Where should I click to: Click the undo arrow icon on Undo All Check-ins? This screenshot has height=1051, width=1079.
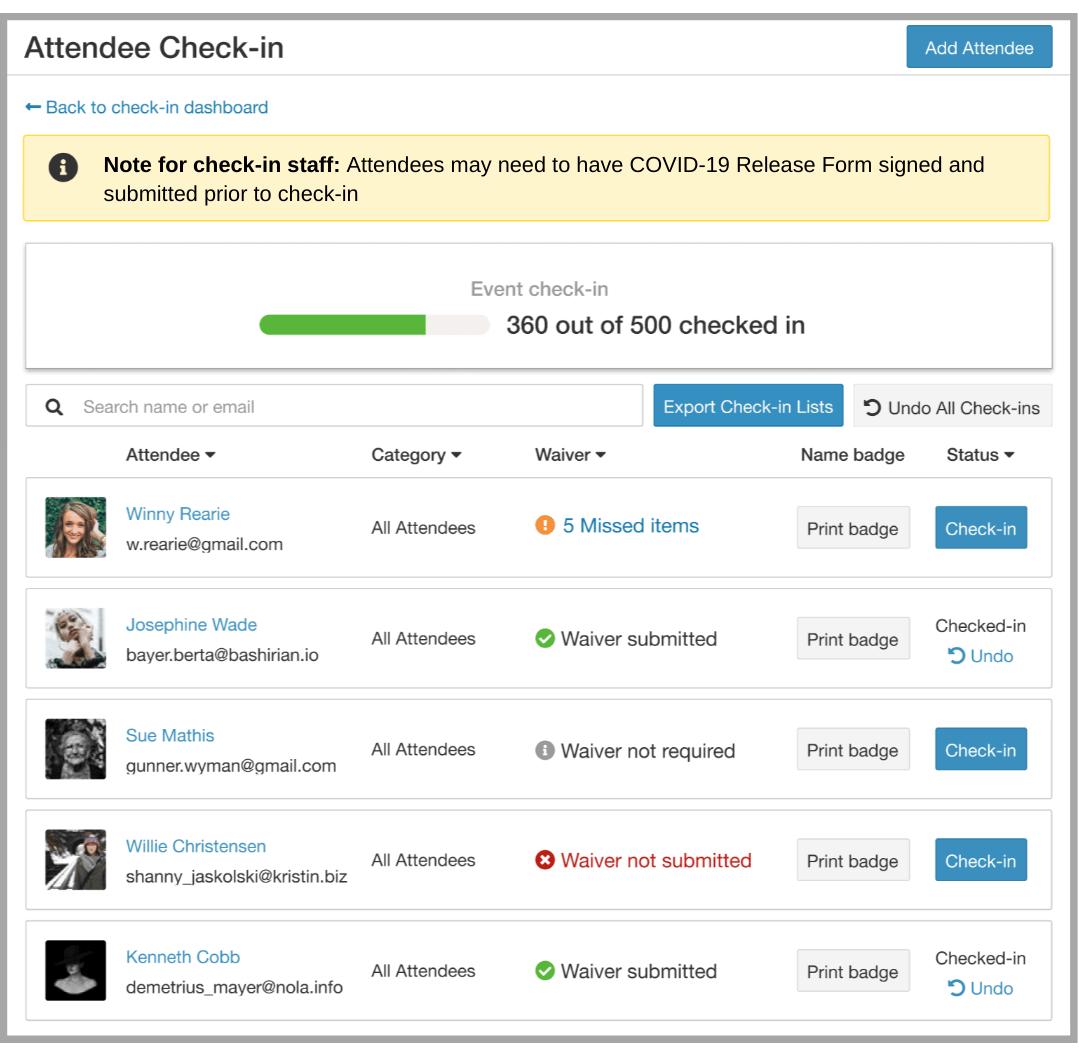875,406
